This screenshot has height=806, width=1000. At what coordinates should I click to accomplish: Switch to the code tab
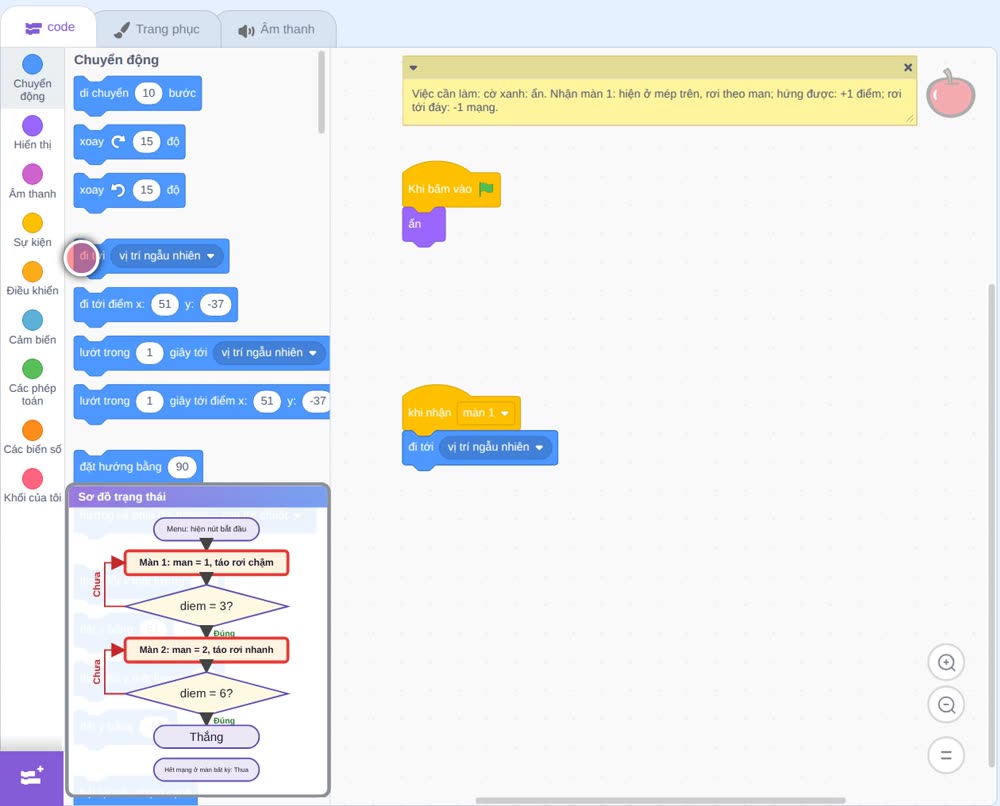pos(49,27)
